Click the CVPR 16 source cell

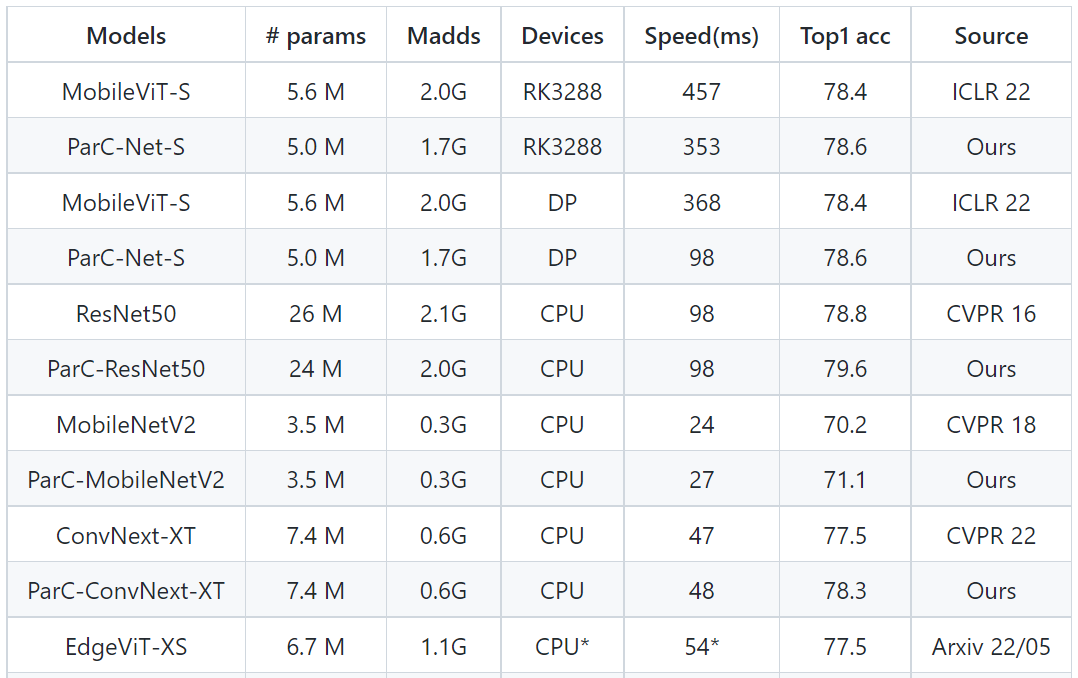pos(991,314)
